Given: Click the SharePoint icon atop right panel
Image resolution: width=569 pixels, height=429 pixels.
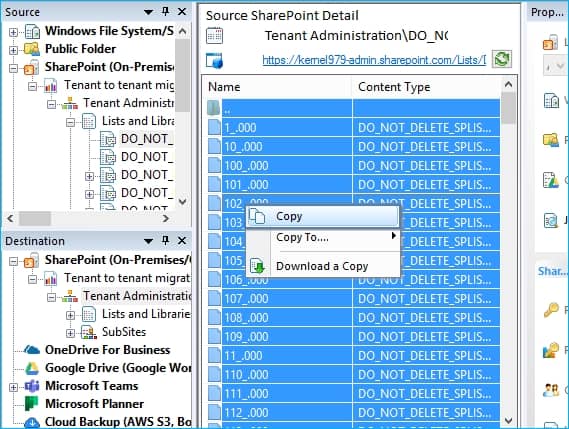Looking at the screenshot, I should point(550,42).
